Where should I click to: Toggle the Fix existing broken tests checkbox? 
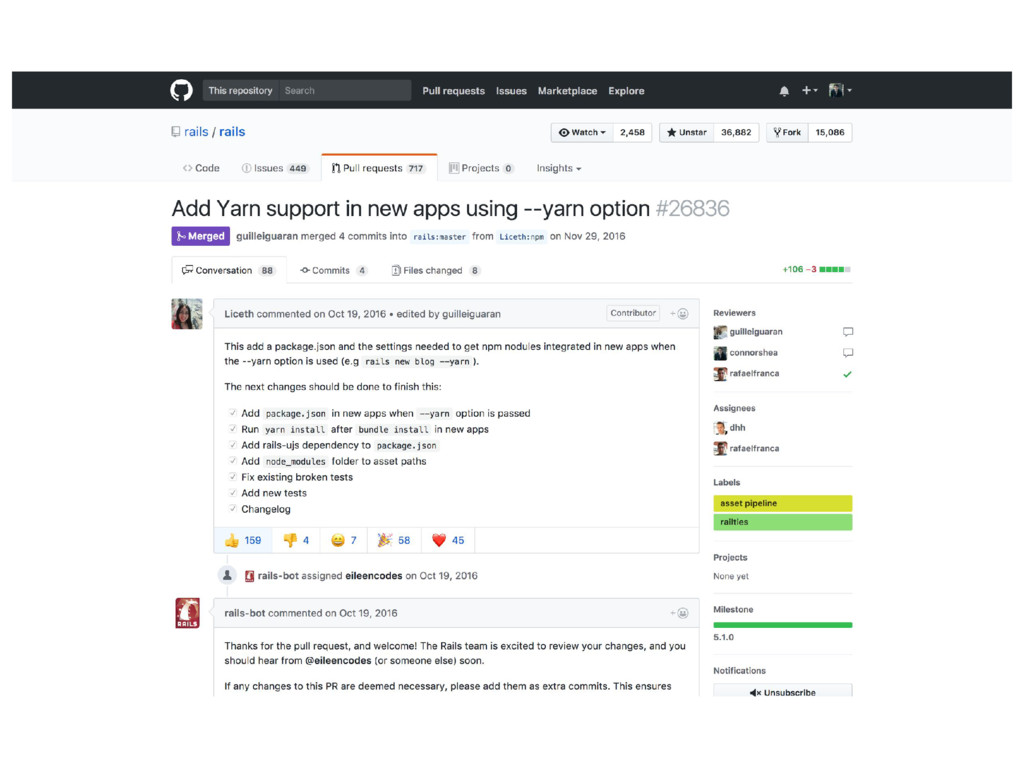(x=232, y=477)
